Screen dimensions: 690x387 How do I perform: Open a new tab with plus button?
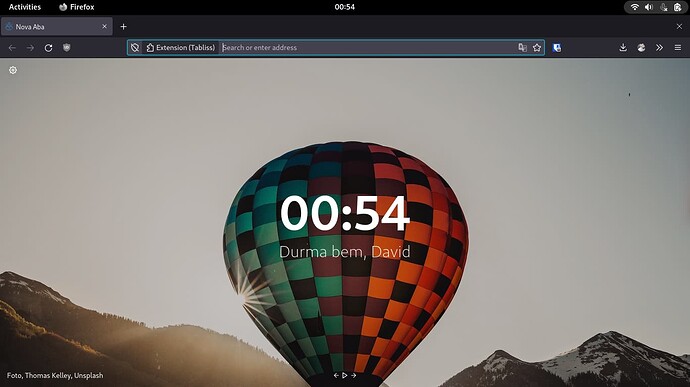tap(124, 26)
